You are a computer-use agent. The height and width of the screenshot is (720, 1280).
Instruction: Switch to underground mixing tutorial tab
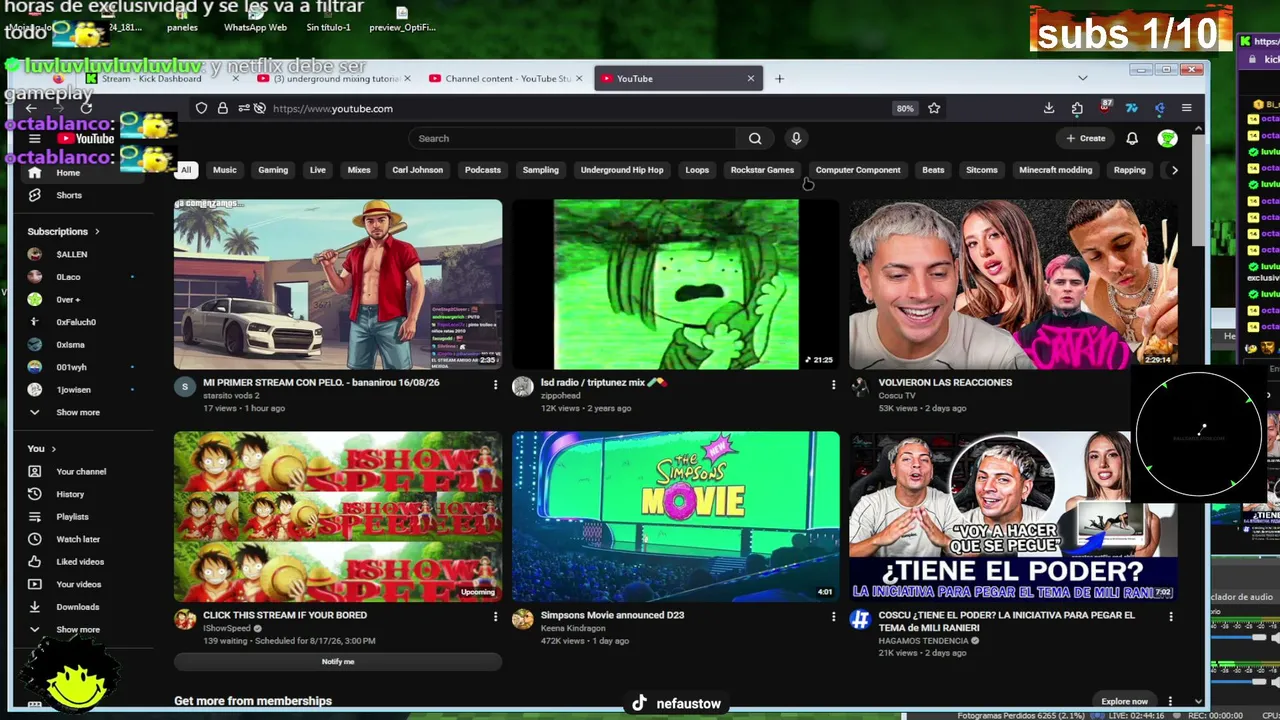(337, 78)
